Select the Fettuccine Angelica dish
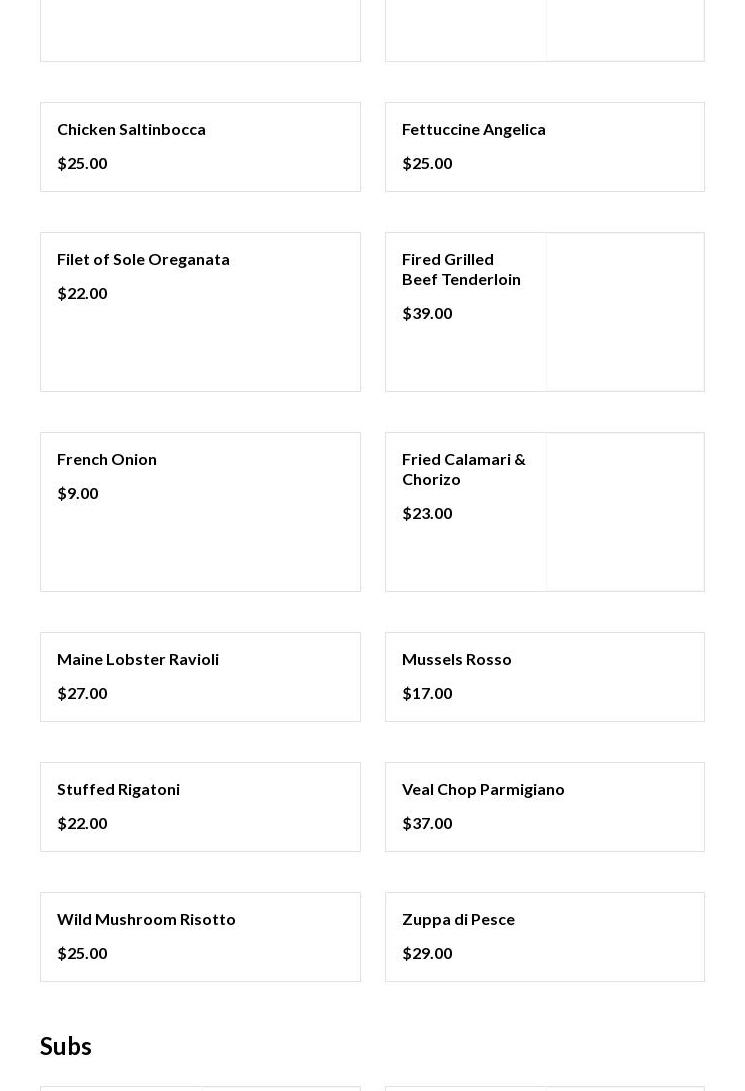 point(473,129)
